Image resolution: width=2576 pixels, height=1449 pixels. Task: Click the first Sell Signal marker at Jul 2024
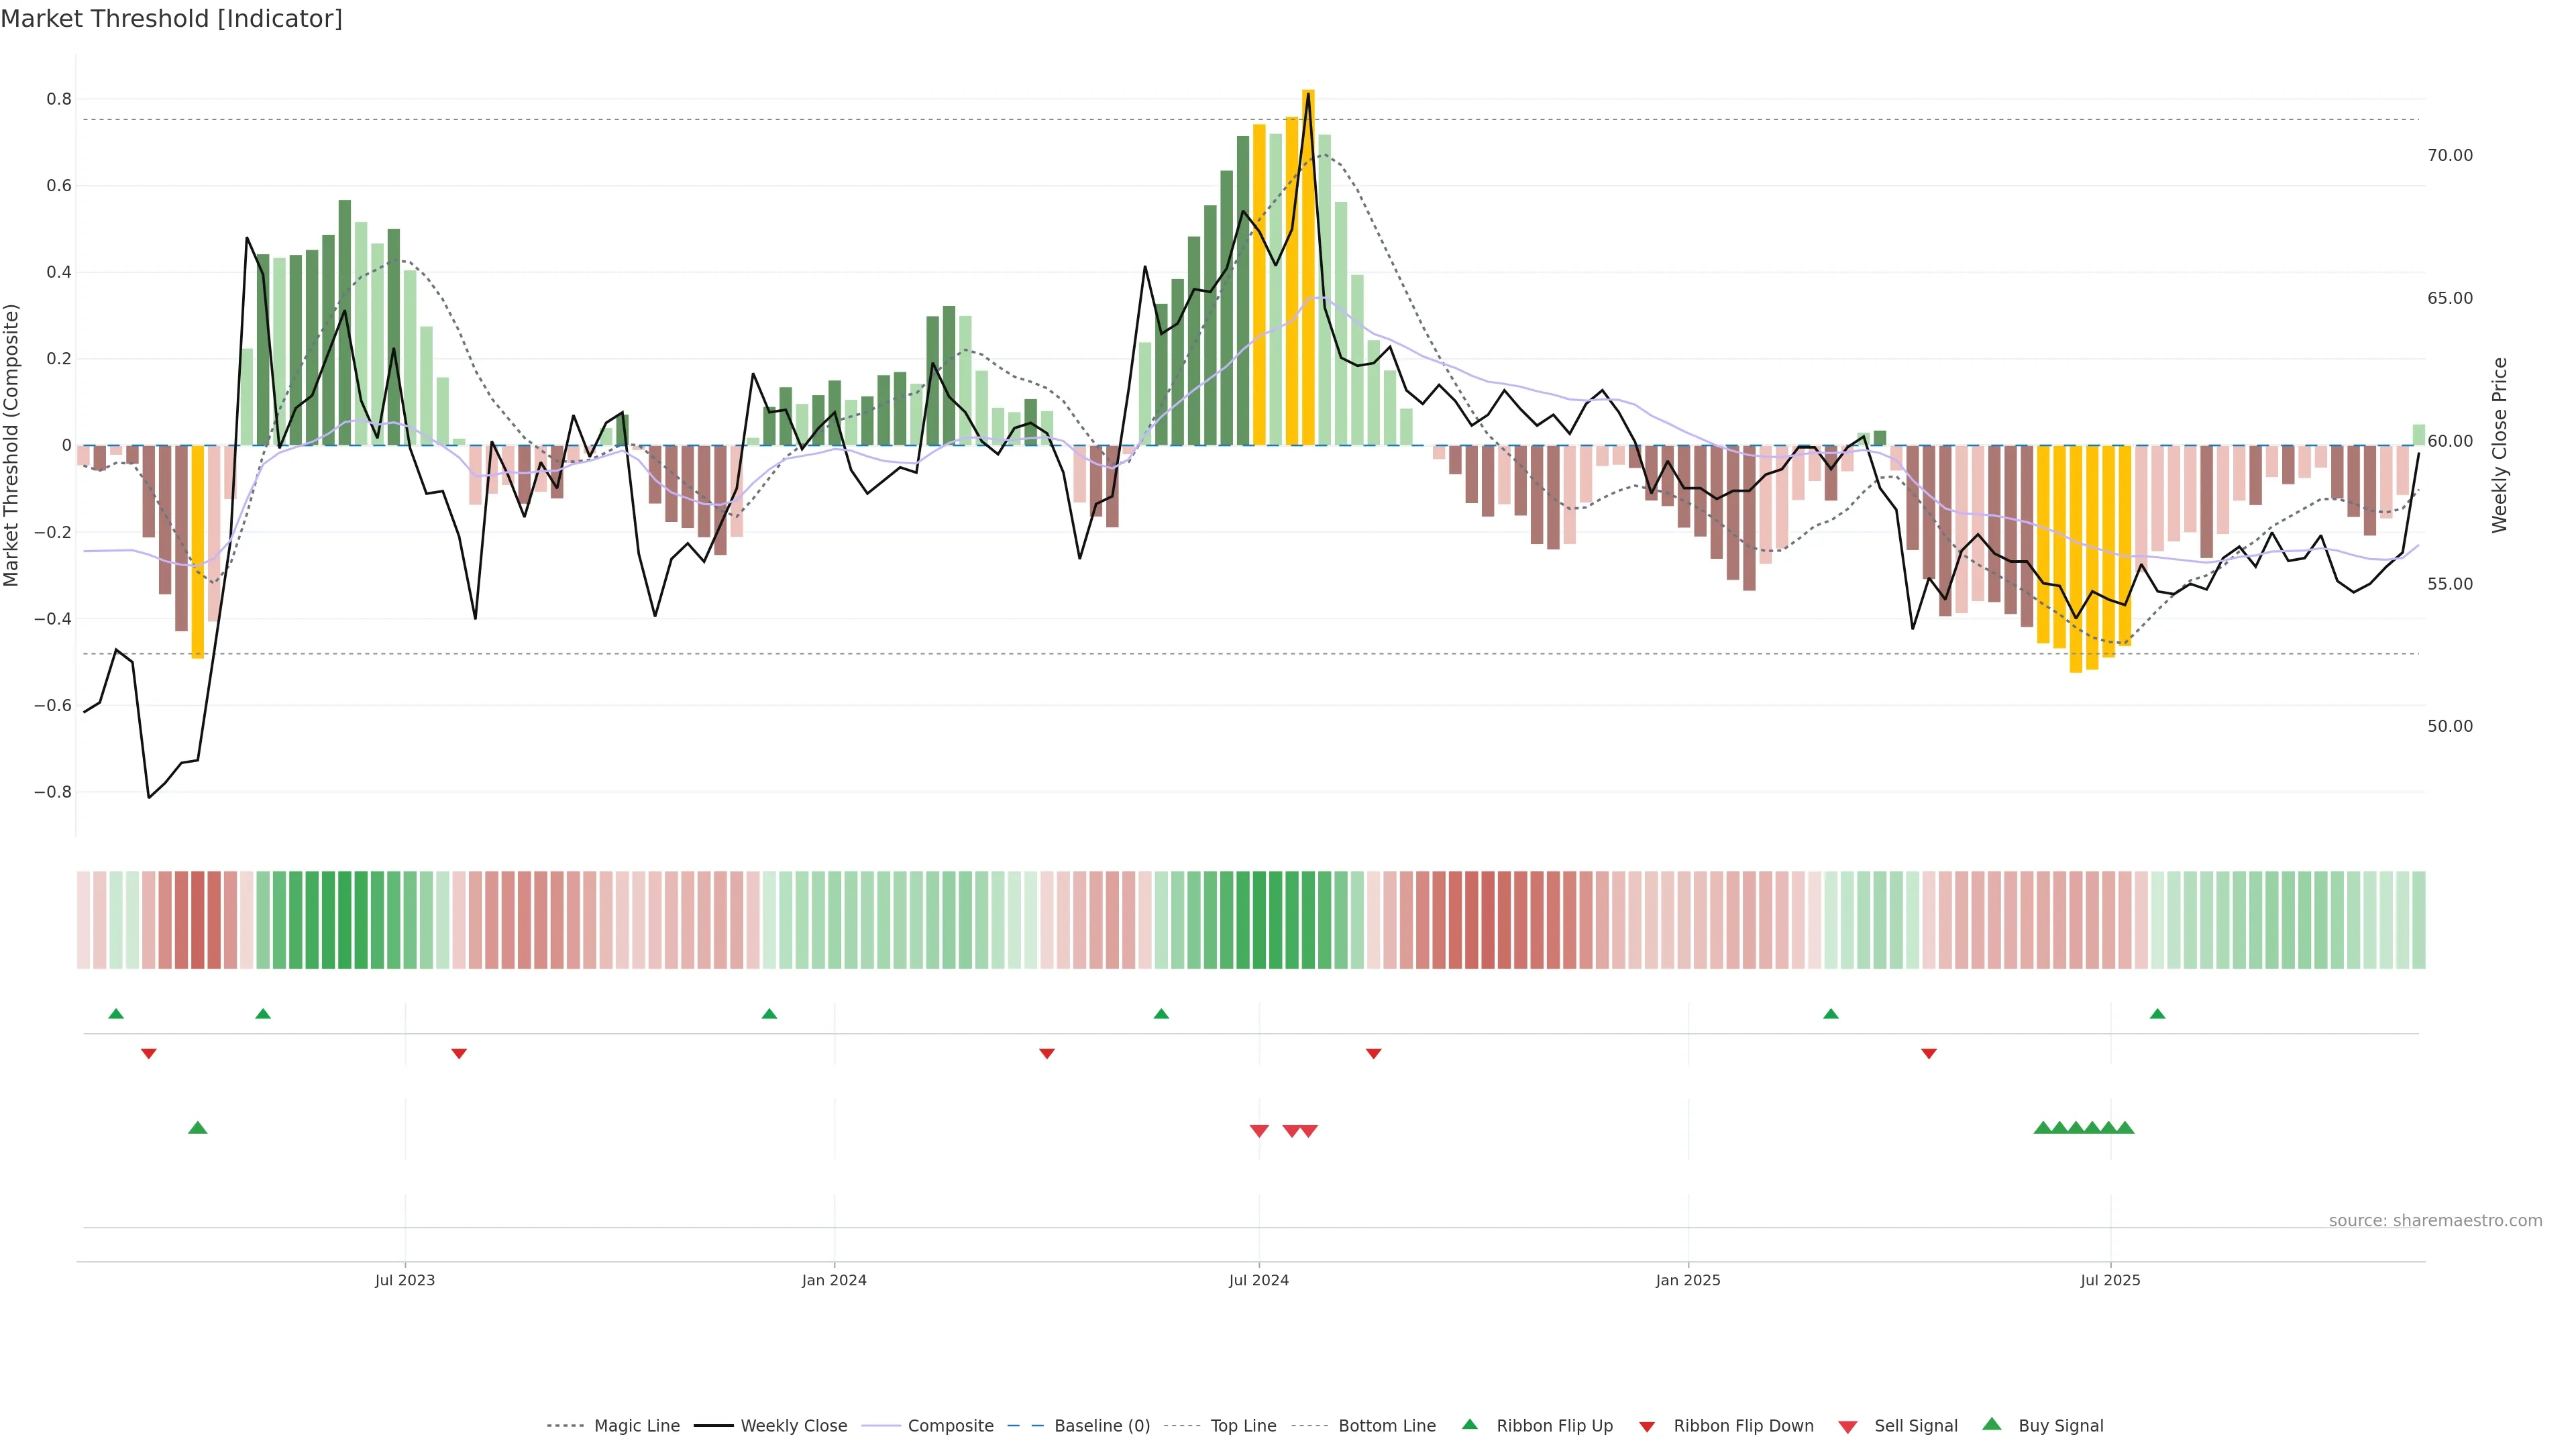tap(1259, 1131)
